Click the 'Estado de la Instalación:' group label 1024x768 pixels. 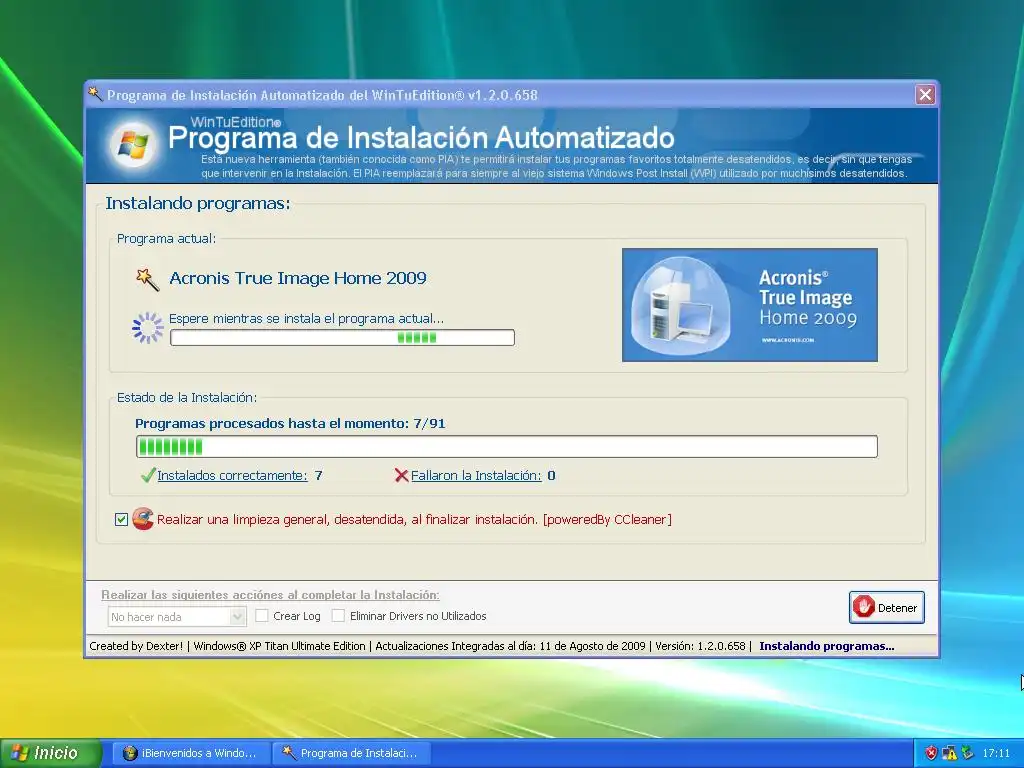click(x=187, y=397)
